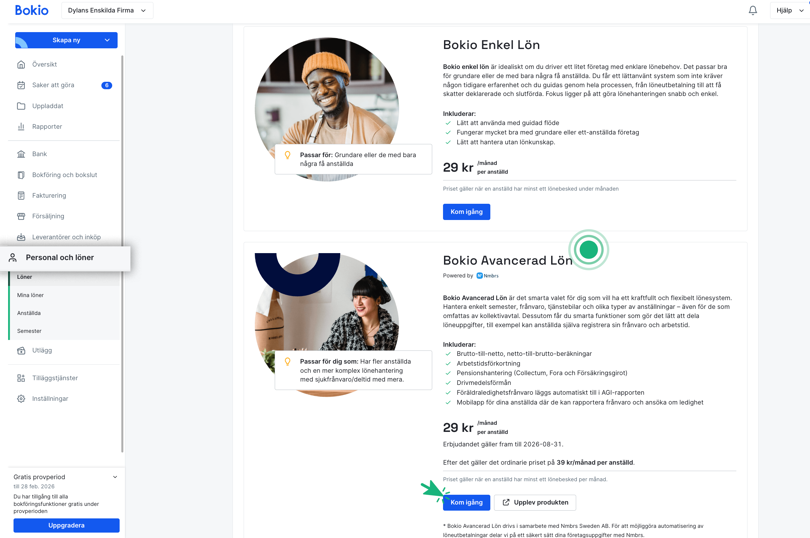The width and height of the screenshot is (810, 538).
Task: Click the Översikt home icon
Action: click(x=21, y=65)
